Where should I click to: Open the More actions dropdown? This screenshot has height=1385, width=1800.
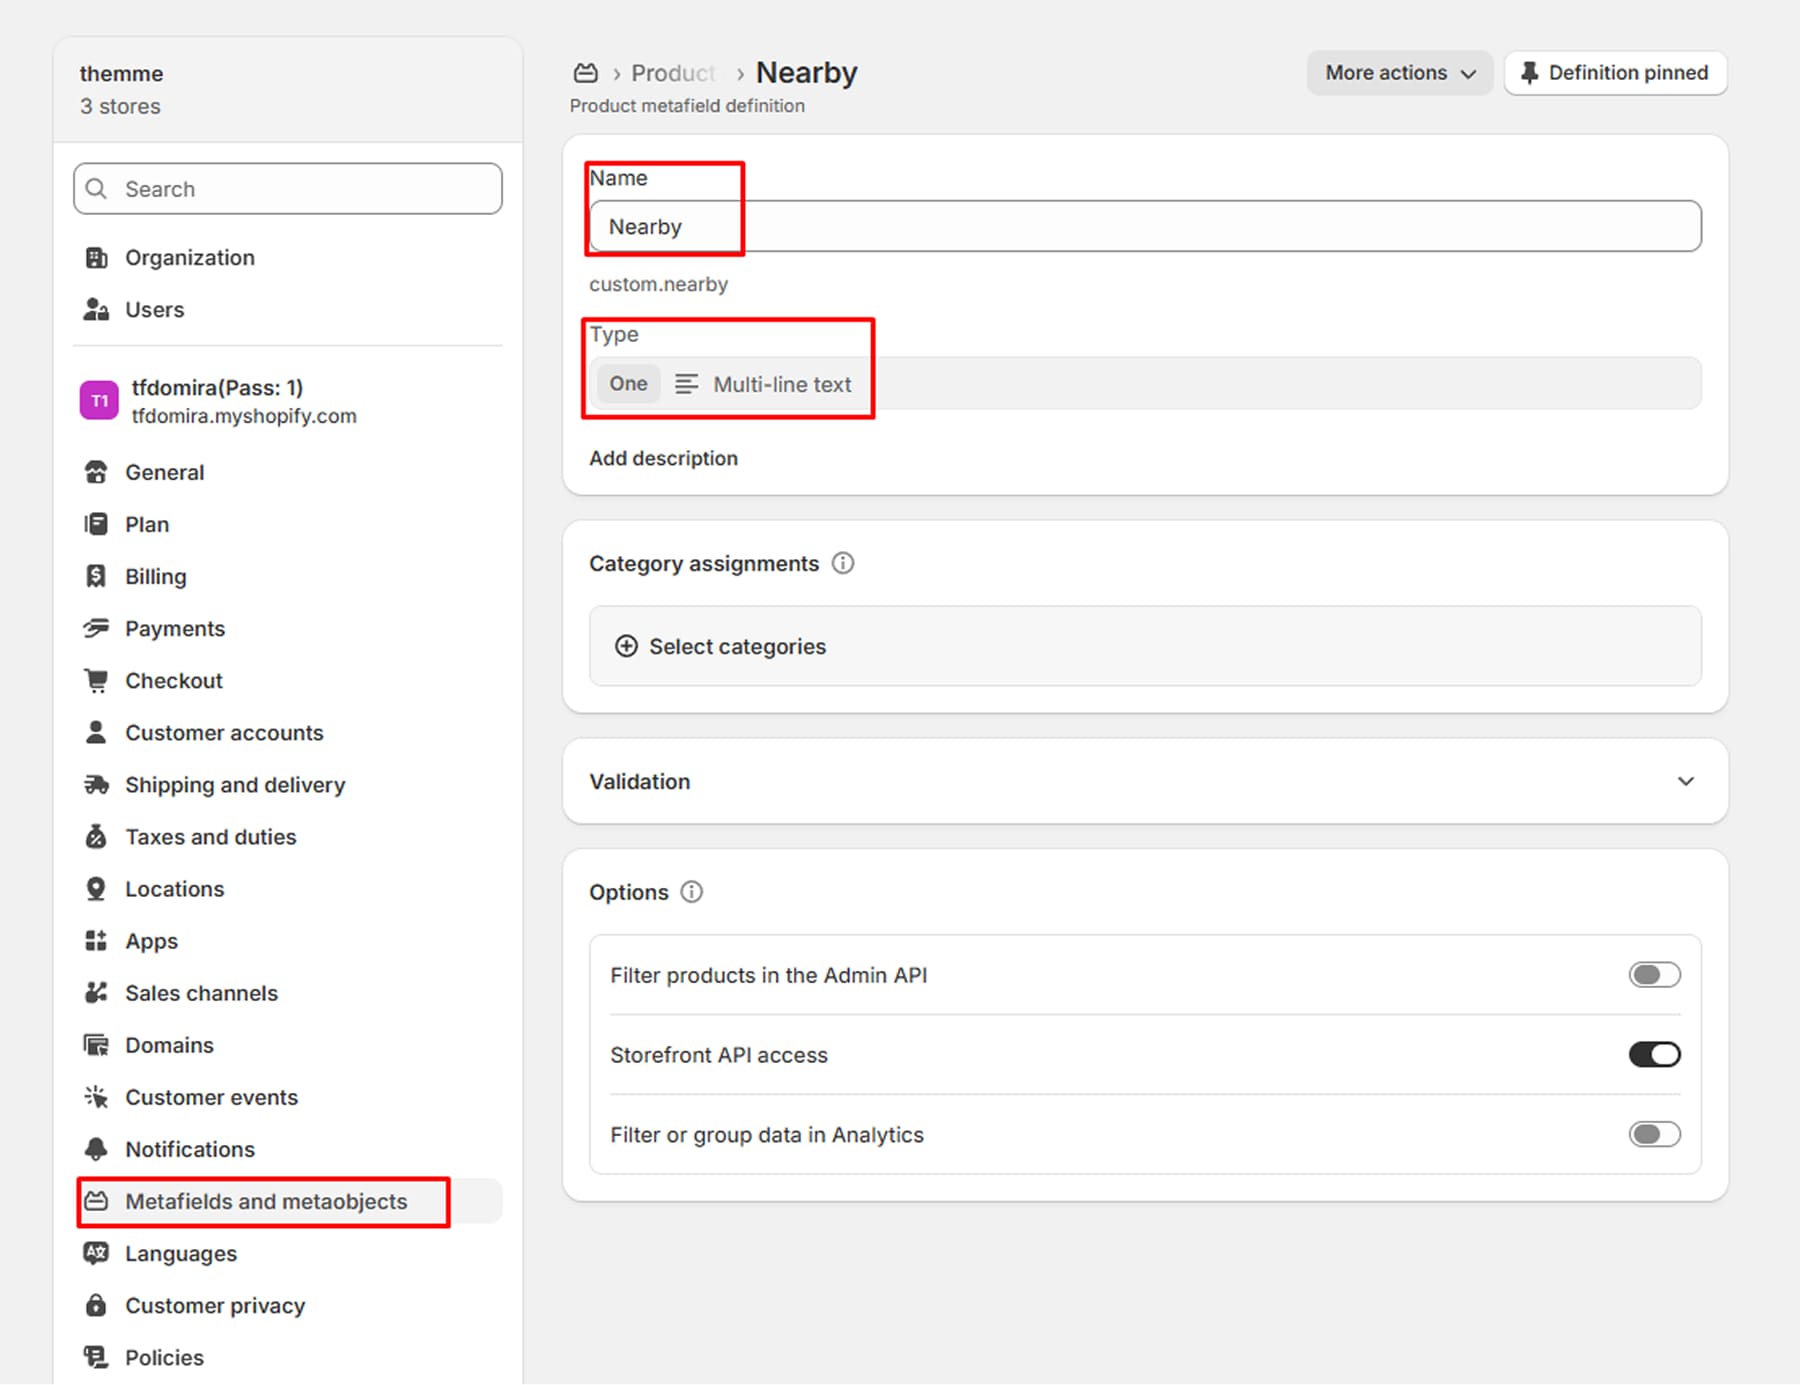(1399, 73)
